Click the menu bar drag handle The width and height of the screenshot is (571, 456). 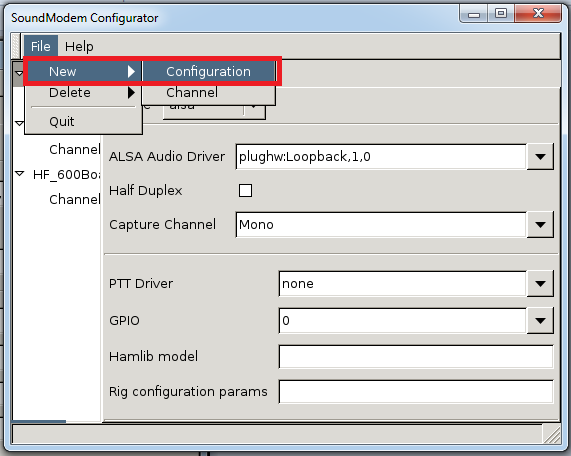click(x=16, y=46)
